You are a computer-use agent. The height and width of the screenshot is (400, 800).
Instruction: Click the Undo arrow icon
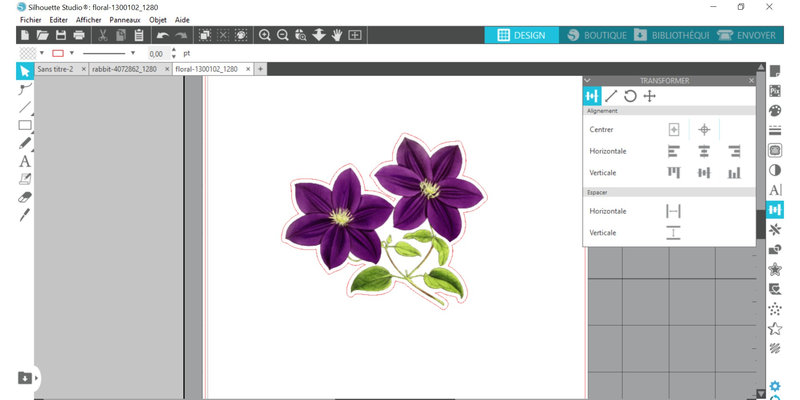coord(163,35)
